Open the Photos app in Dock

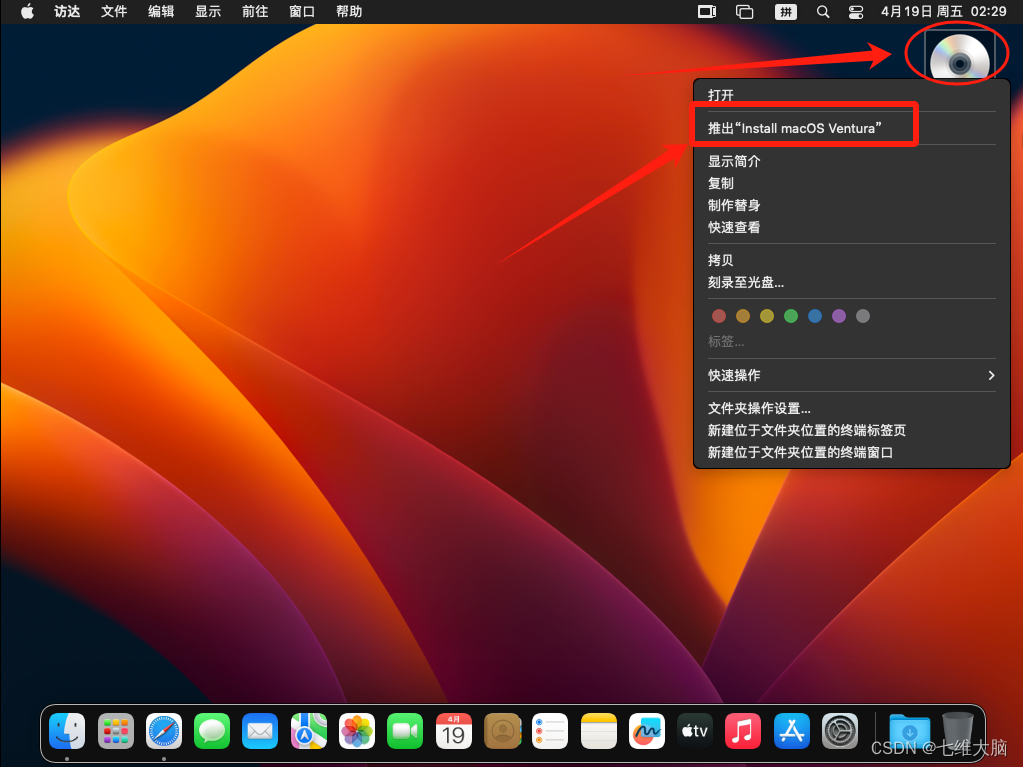pos(357,731)
